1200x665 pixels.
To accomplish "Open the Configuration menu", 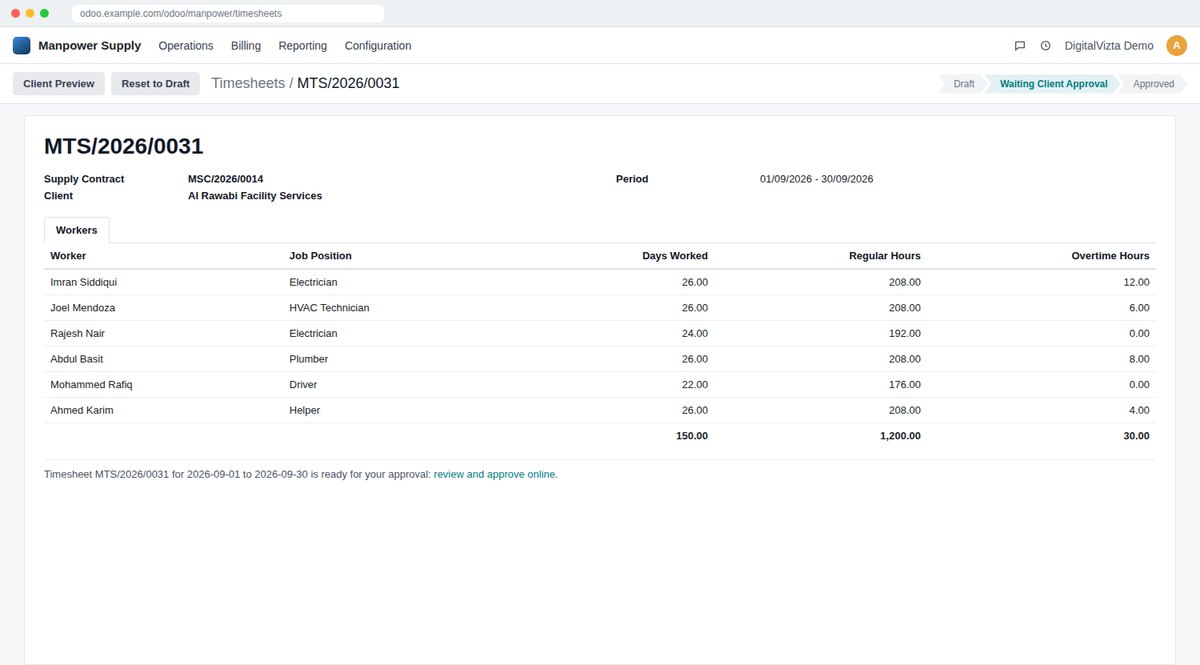I will point(378,46).
